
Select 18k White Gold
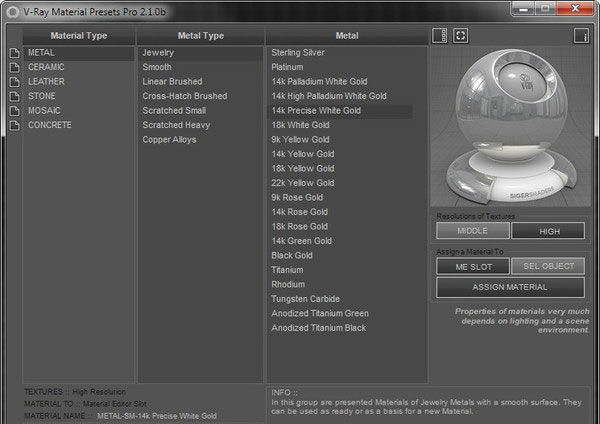(x=341, y=125)
